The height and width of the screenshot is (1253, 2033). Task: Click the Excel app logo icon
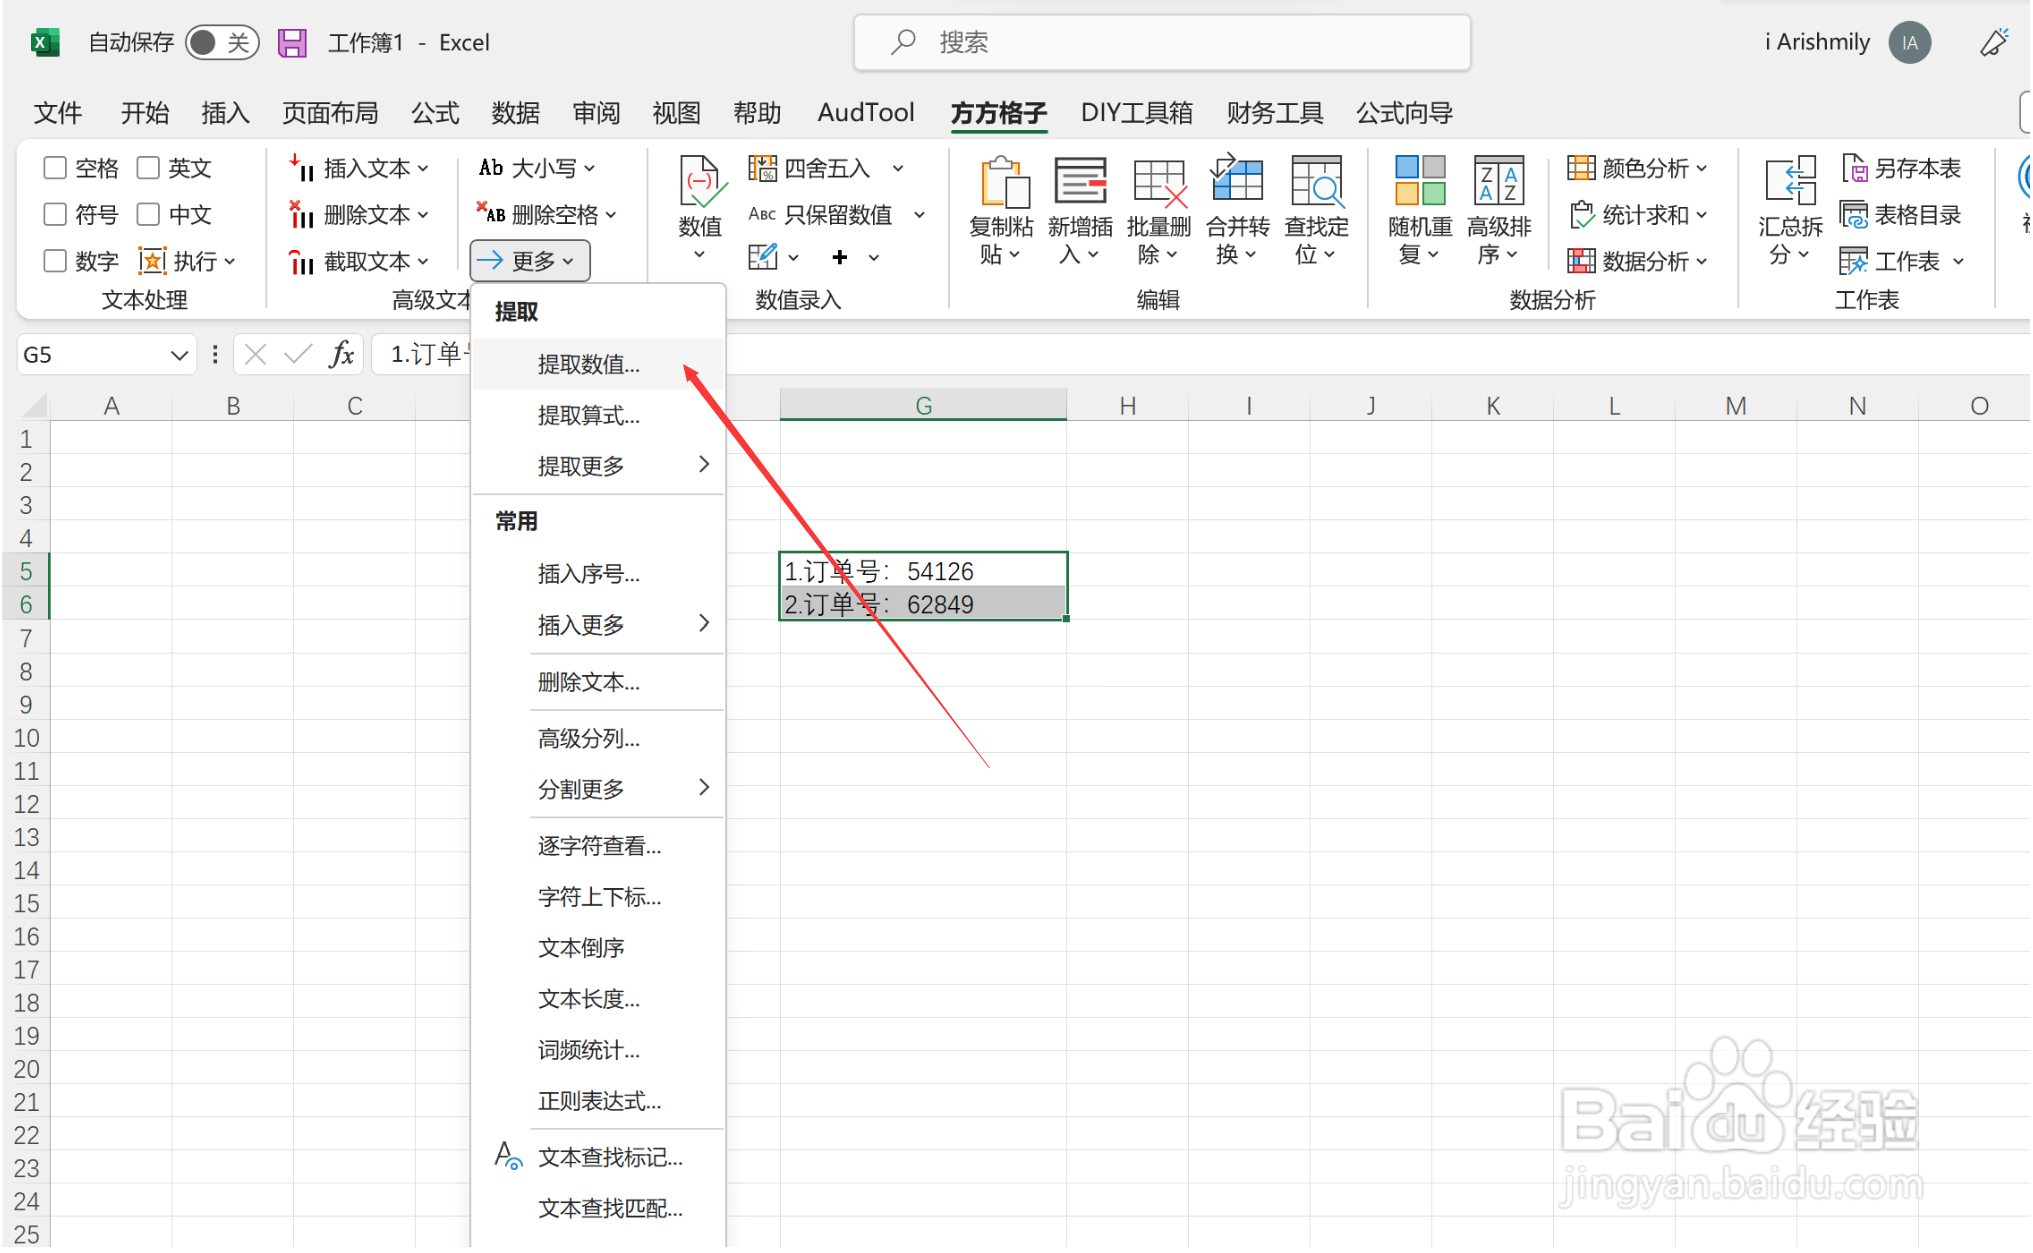44,42
